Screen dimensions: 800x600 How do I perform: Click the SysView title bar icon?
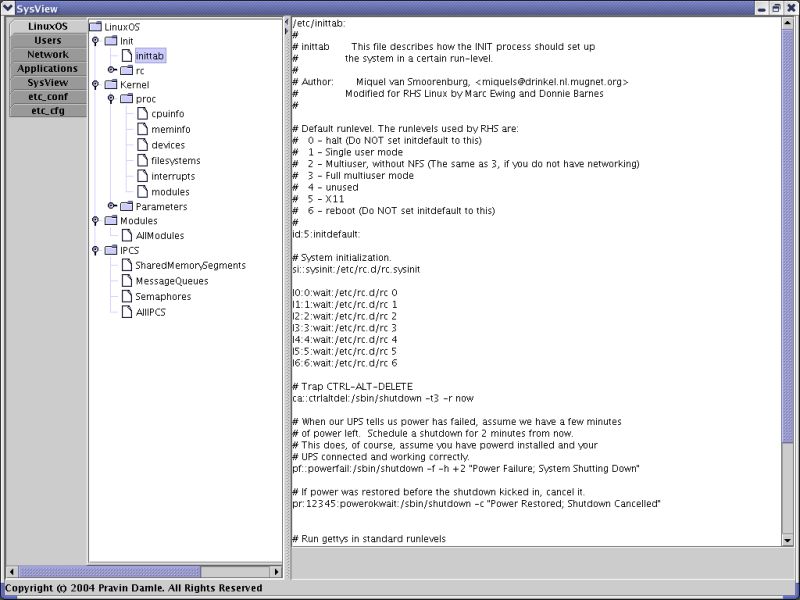pos(10,8)
